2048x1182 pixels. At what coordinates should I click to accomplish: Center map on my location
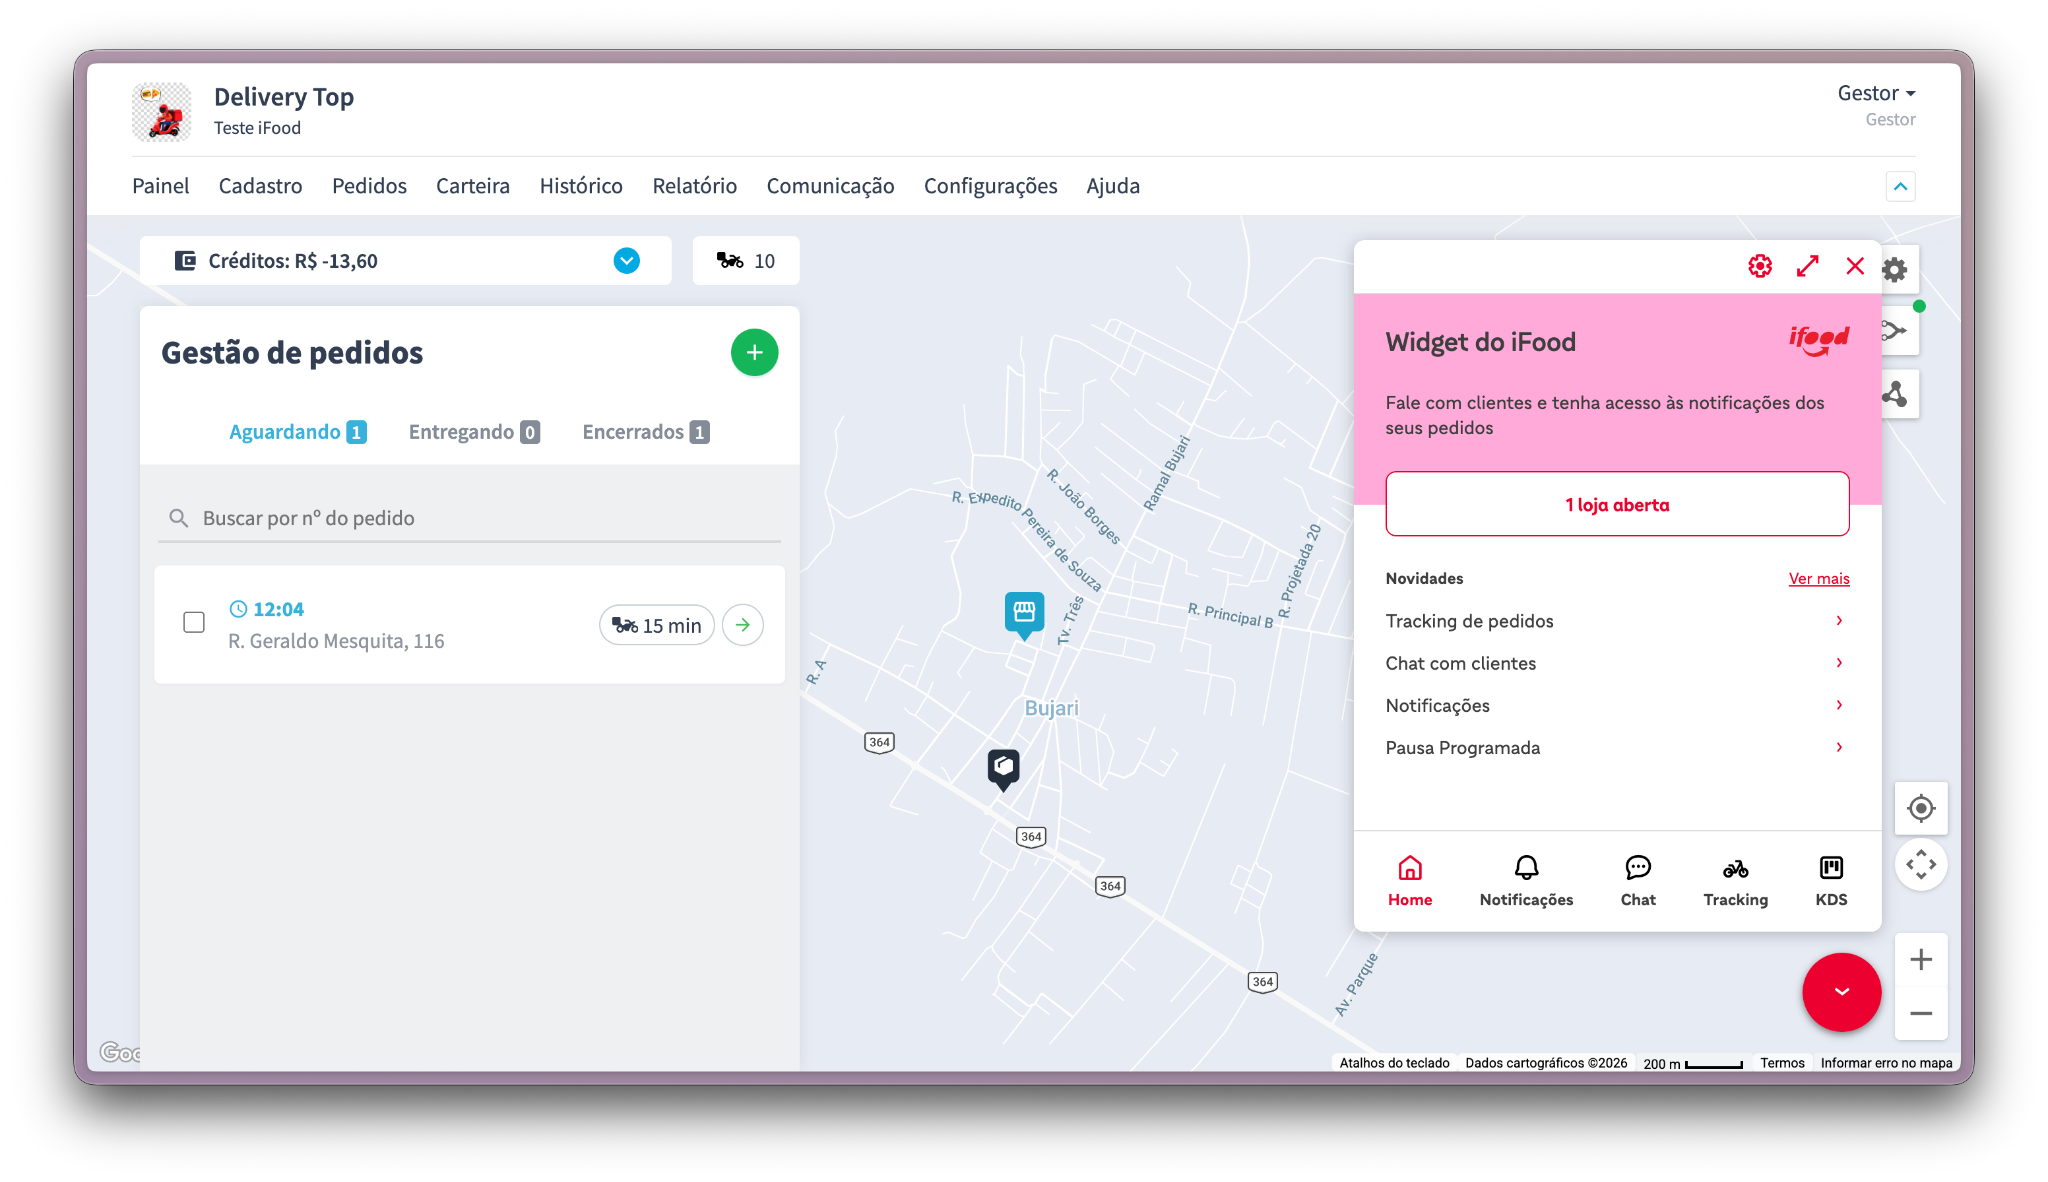(x=1920, y=808)
